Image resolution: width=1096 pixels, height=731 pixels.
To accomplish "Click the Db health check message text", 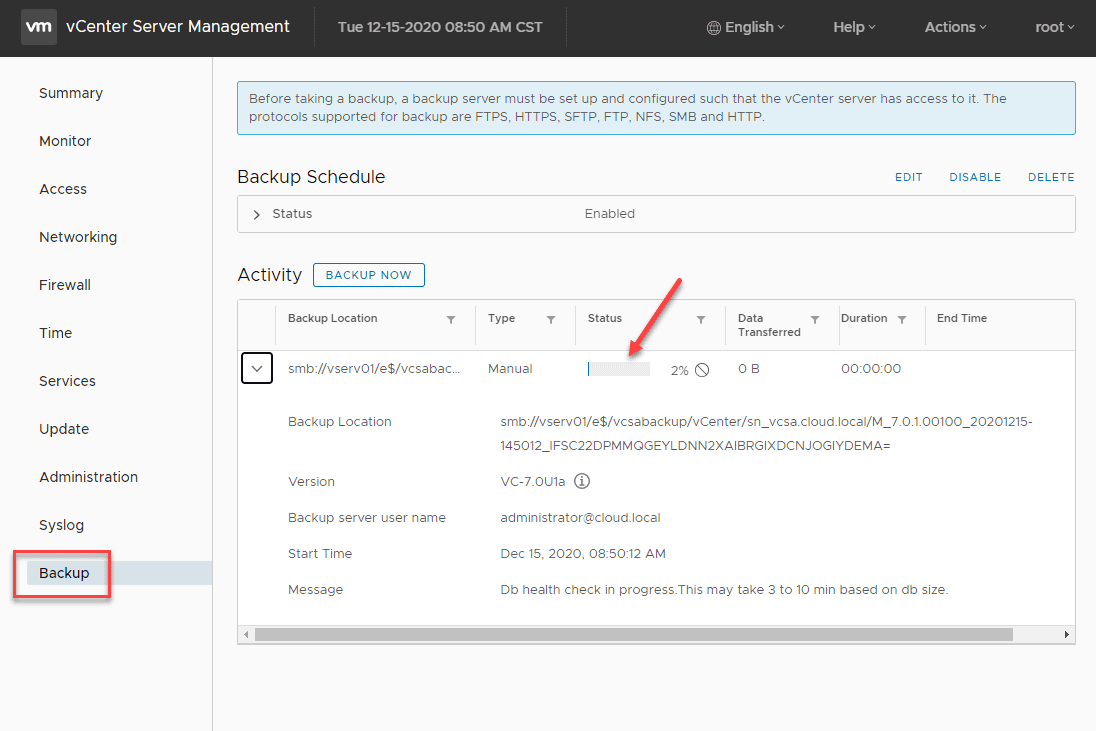I will [724, 590].
